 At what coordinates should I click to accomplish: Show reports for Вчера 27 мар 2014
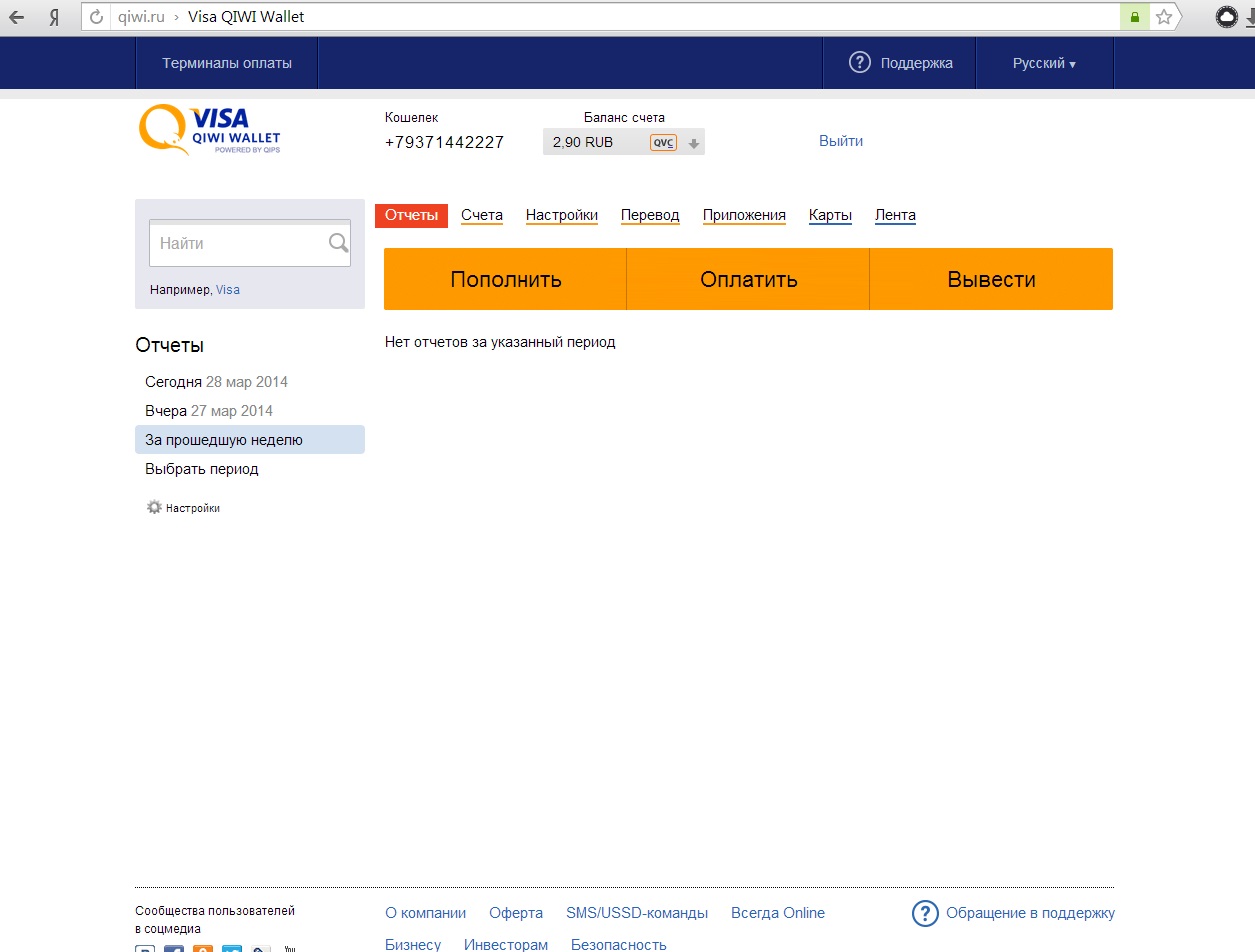coord(209,411)
